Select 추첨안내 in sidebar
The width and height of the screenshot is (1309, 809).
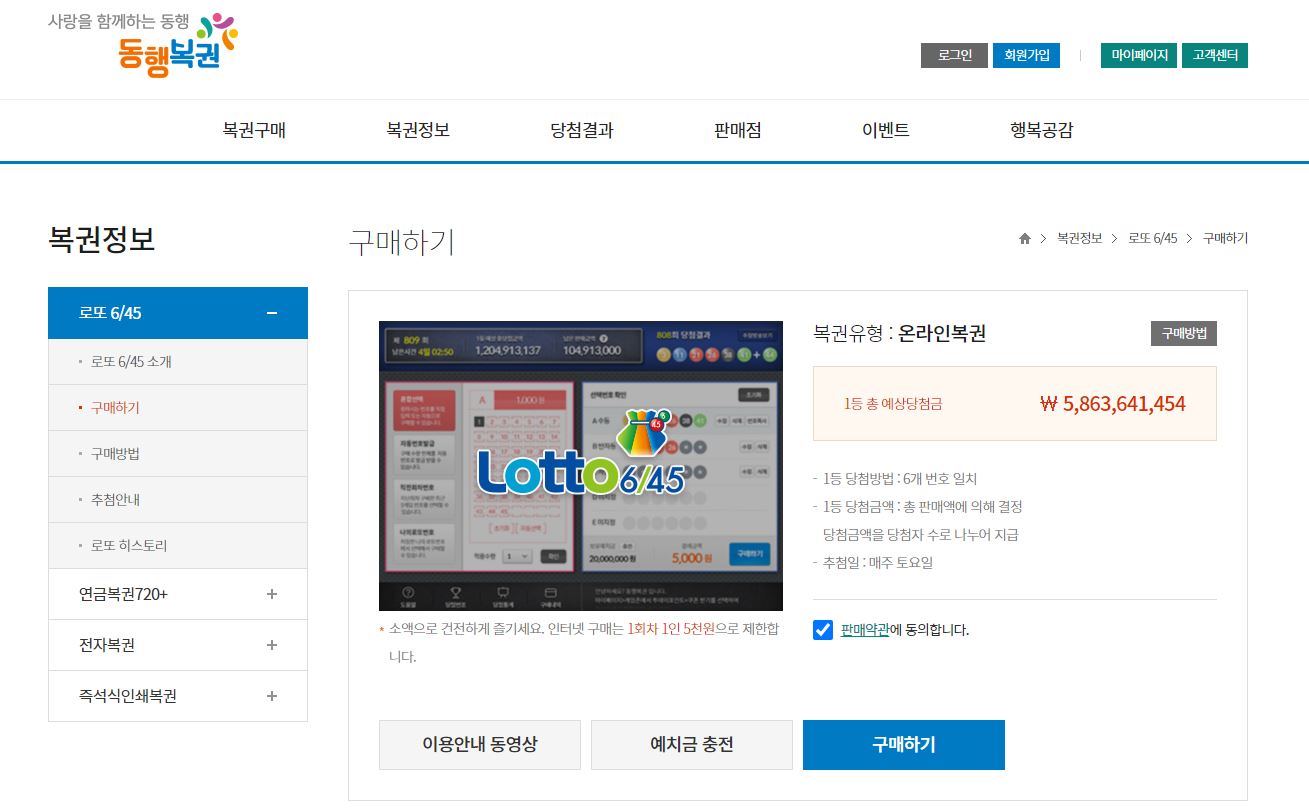click(x=178, y=500)
